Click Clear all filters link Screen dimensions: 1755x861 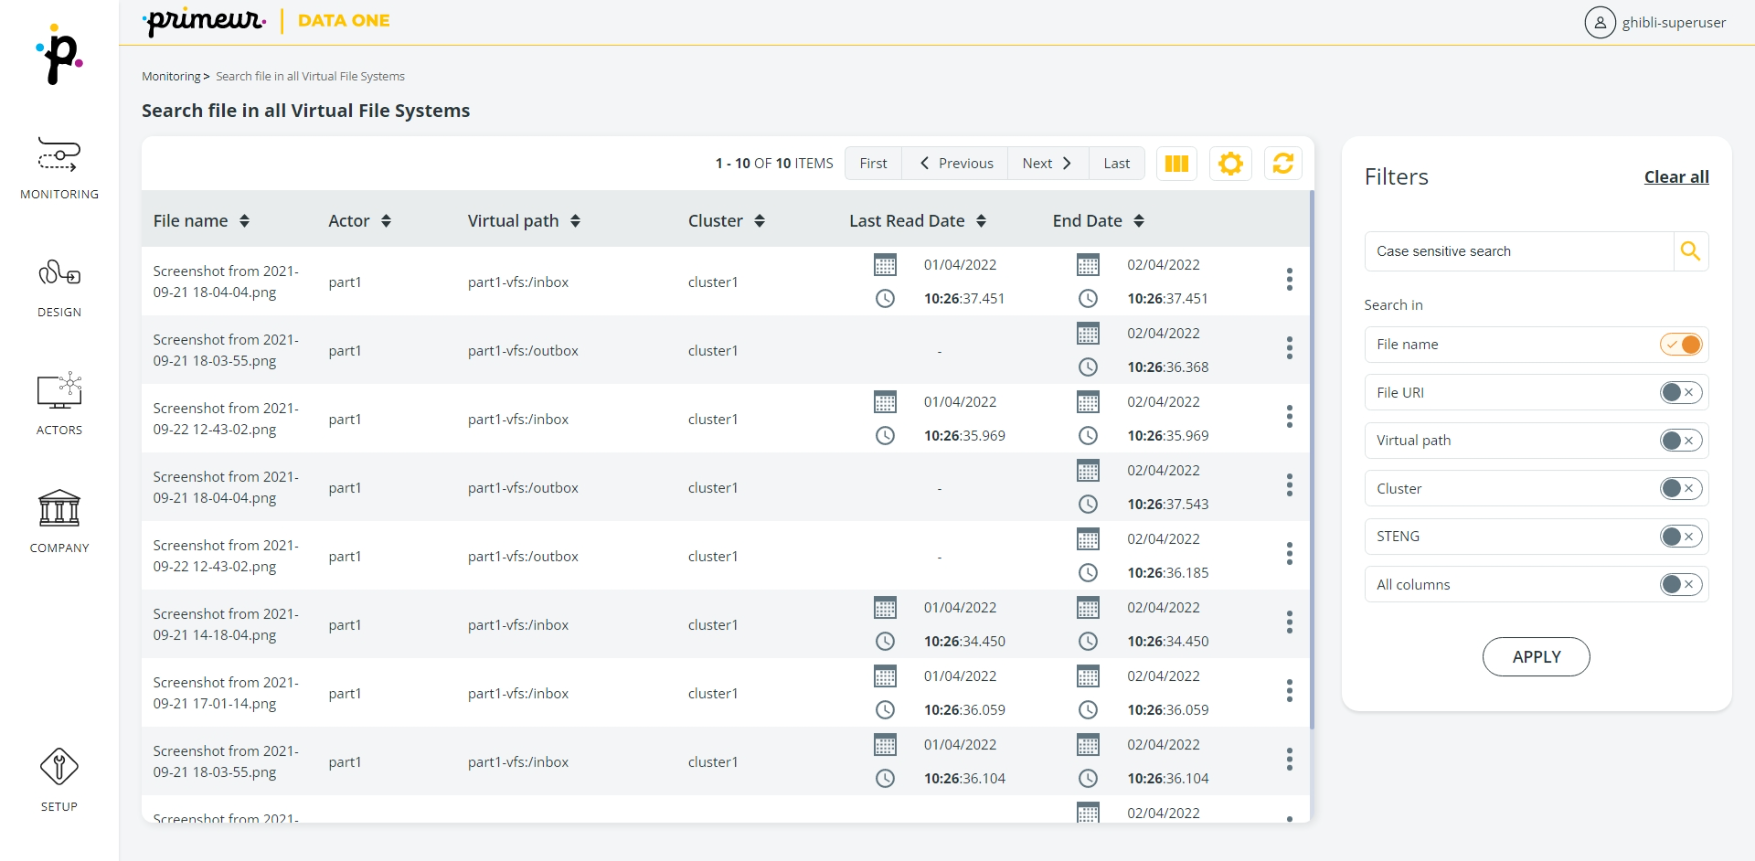[x=1676, y=177]
